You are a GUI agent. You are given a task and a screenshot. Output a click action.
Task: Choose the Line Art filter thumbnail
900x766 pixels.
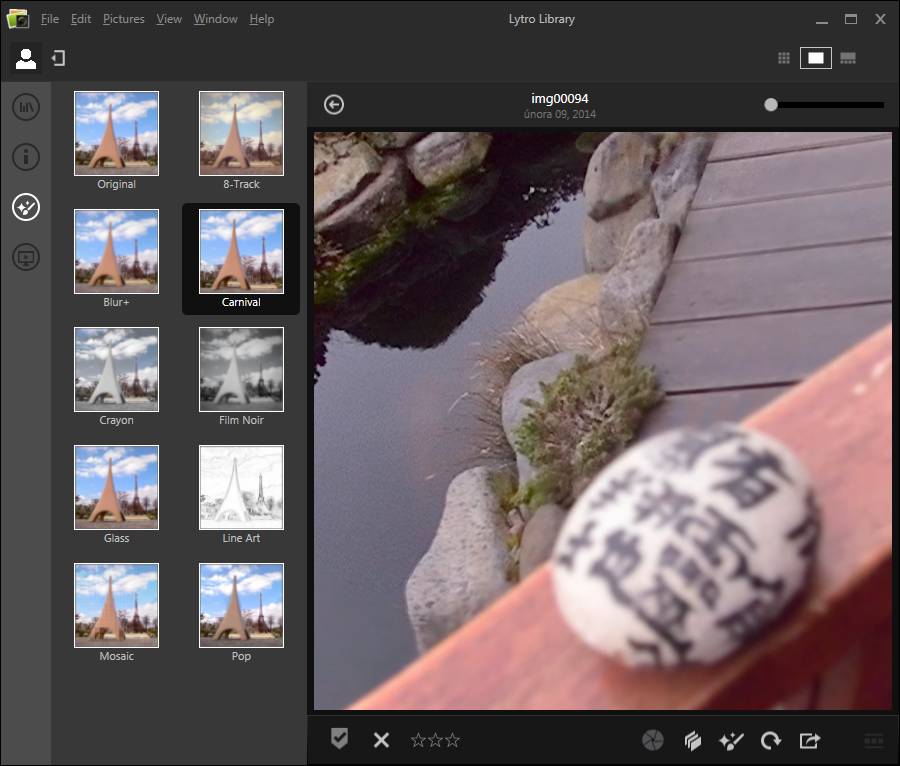[x=241, y=488]
